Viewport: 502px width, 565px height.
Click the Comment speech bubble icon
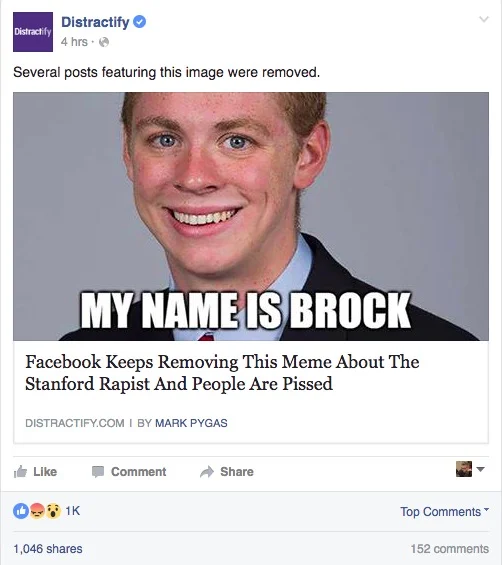click(x=98, y=472)
